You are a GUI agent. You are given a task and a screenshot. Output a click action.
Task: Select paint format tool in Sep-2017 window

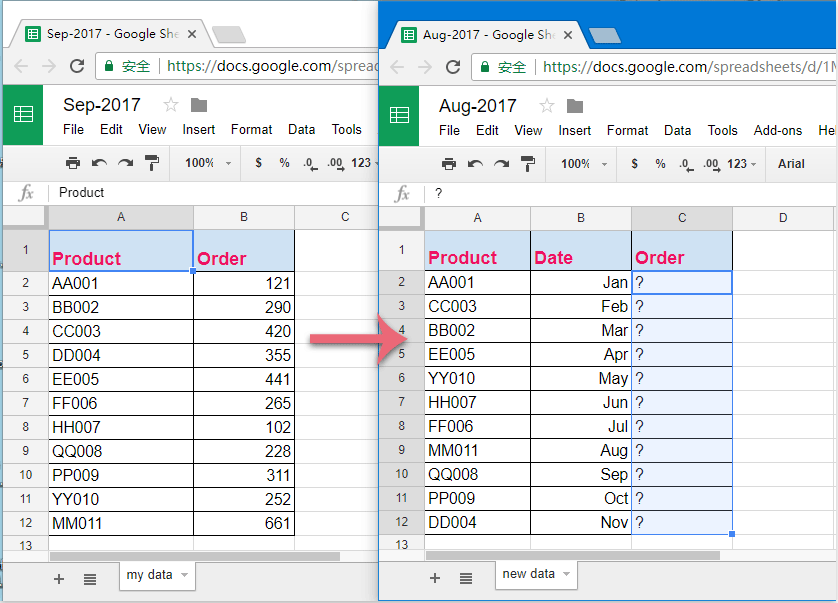[x=151, y=163]
